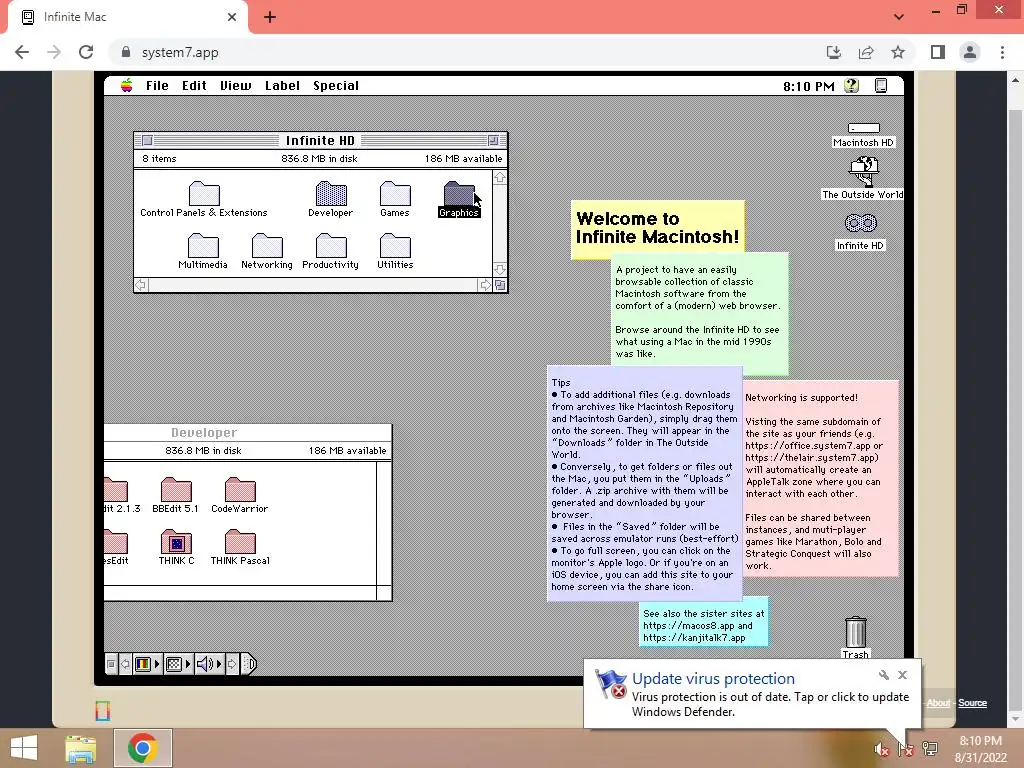Click the Infinite HD window size box
1024x768 pixels.
coord(500,285)
